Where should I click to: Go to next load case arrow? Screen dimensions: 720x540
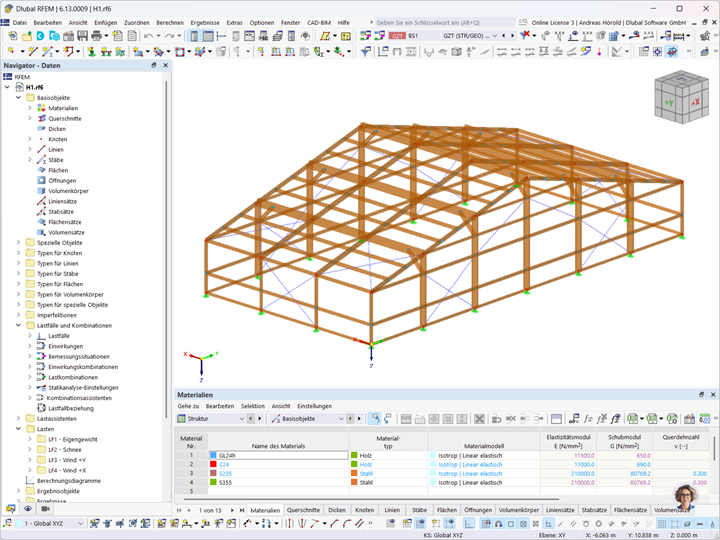tap(512, 36)
